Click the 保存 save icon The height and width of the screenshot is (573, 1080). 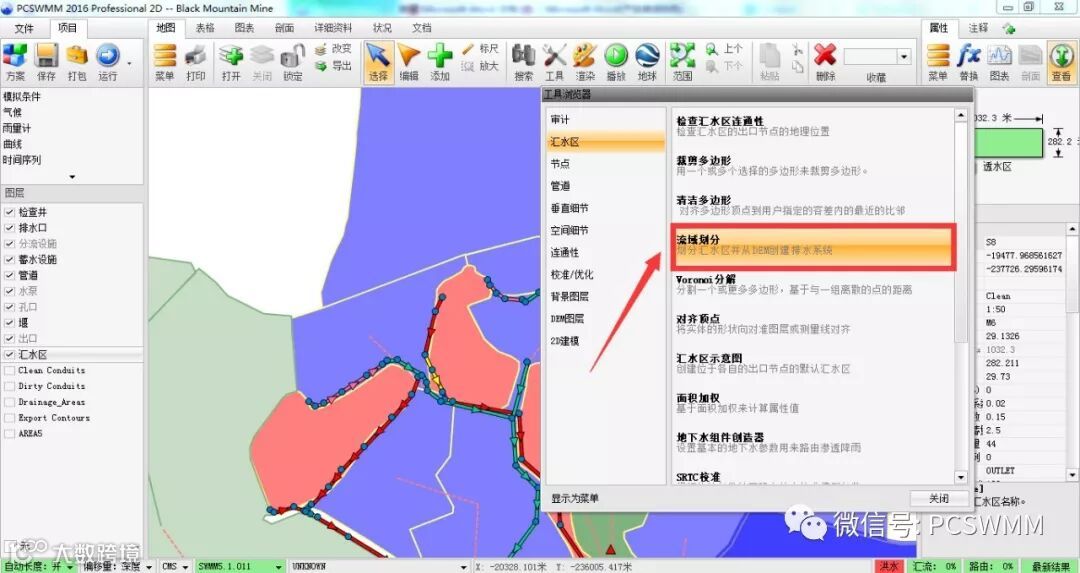pyautogui.click(x=46, y=62)
